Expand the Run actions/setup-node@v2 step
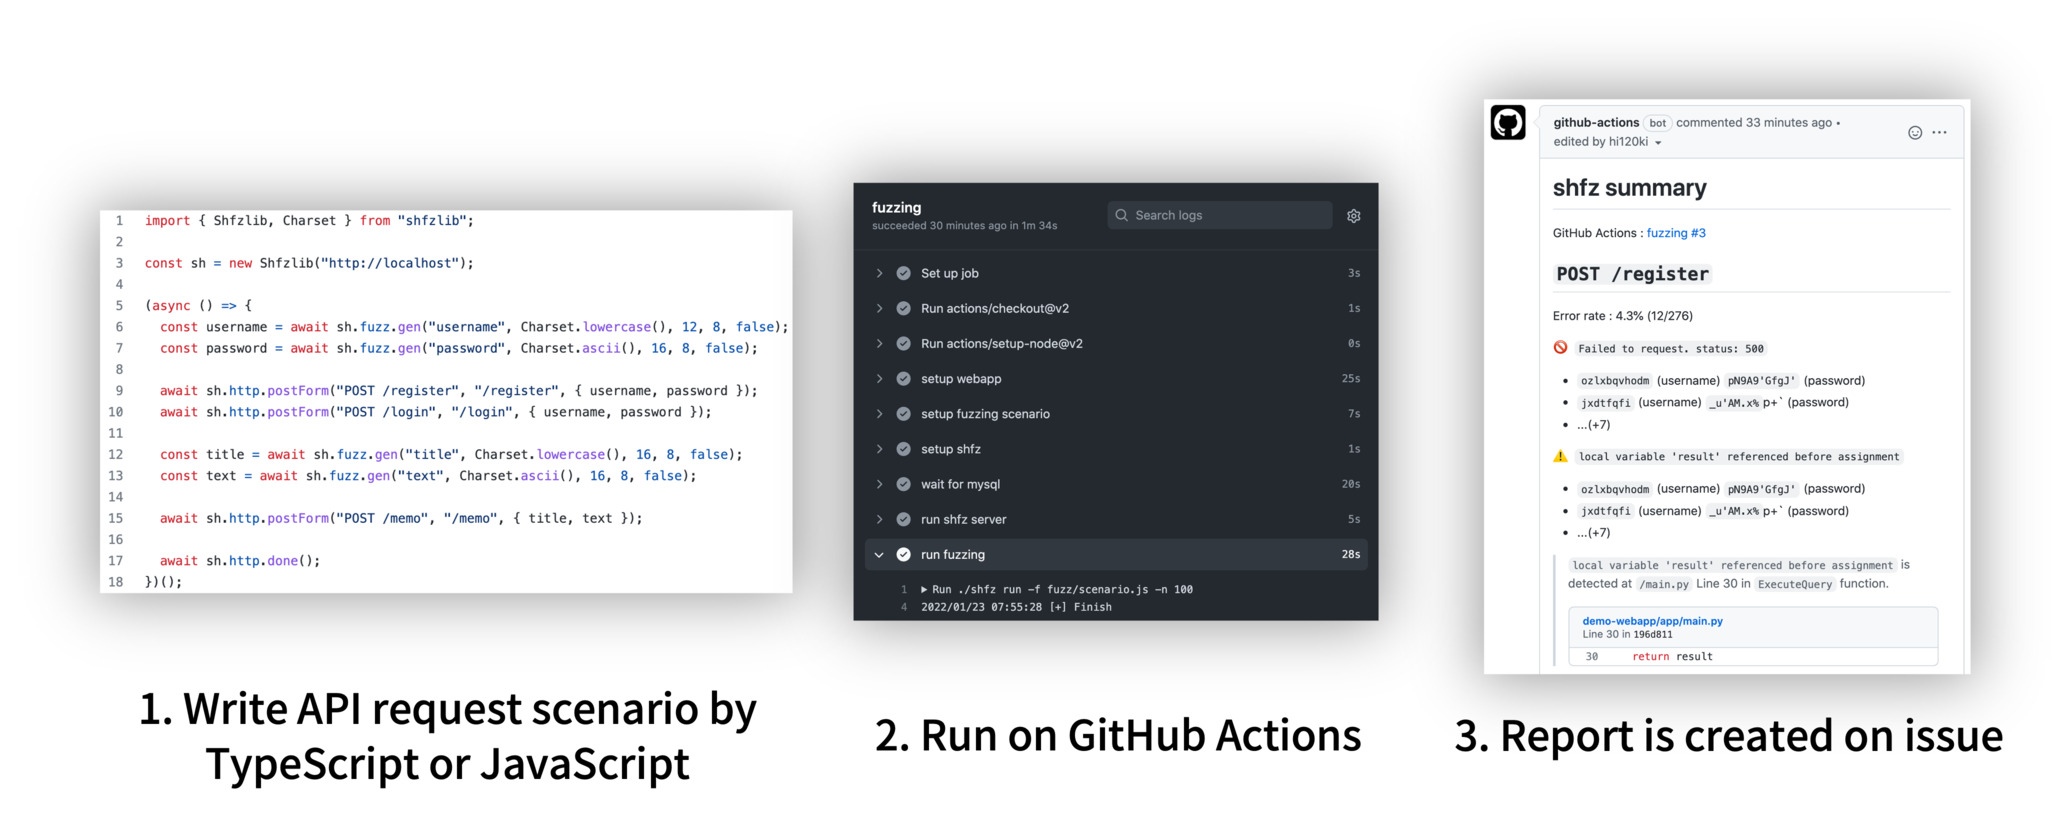This screenshot has width=2069, height=814. 879,343
